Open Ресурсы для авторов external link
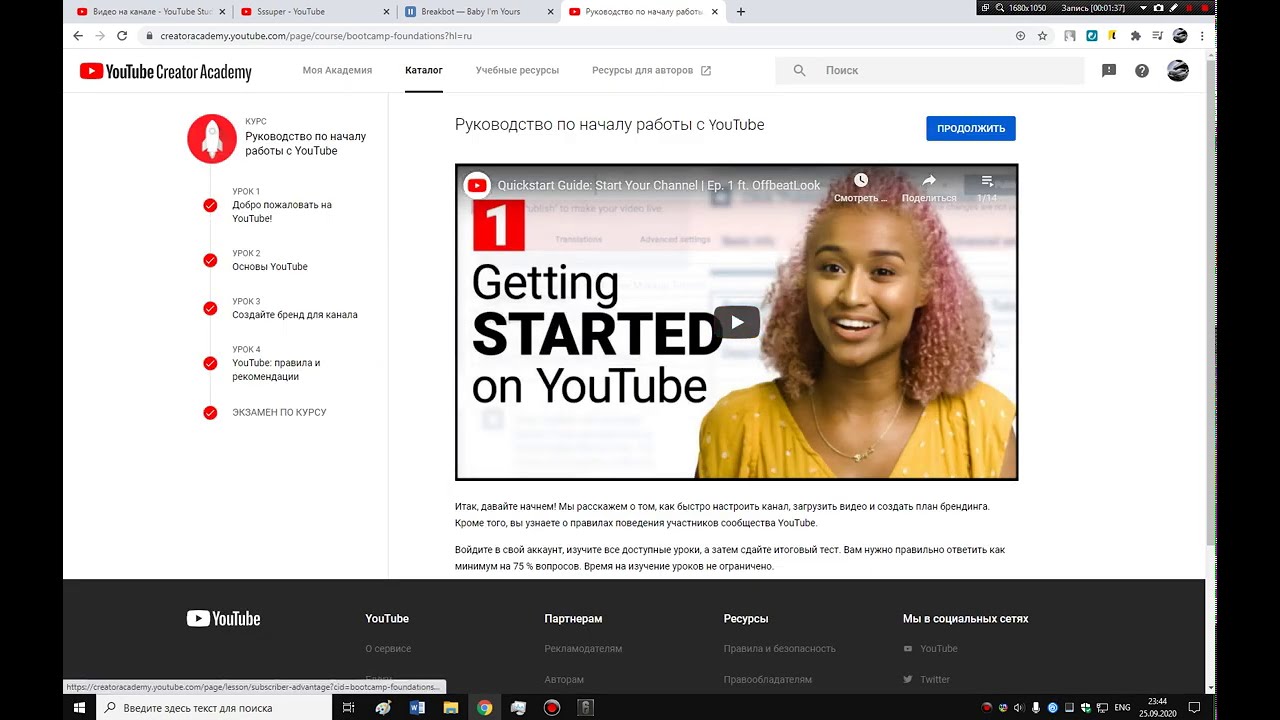 pos(651,71)
